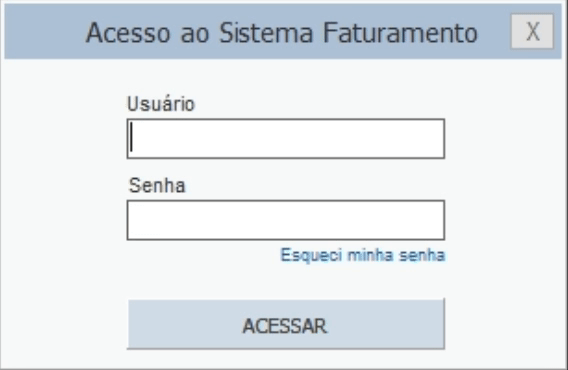Dismiss the Faturamento access window
568x370 pixels.
532,32
